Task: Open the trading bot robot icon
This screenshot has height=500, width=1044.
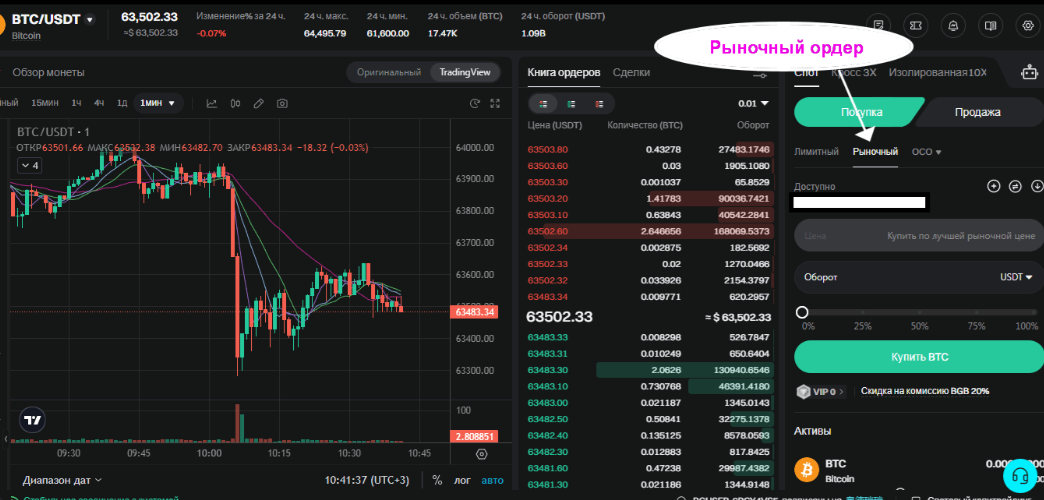Action: 1029,73
